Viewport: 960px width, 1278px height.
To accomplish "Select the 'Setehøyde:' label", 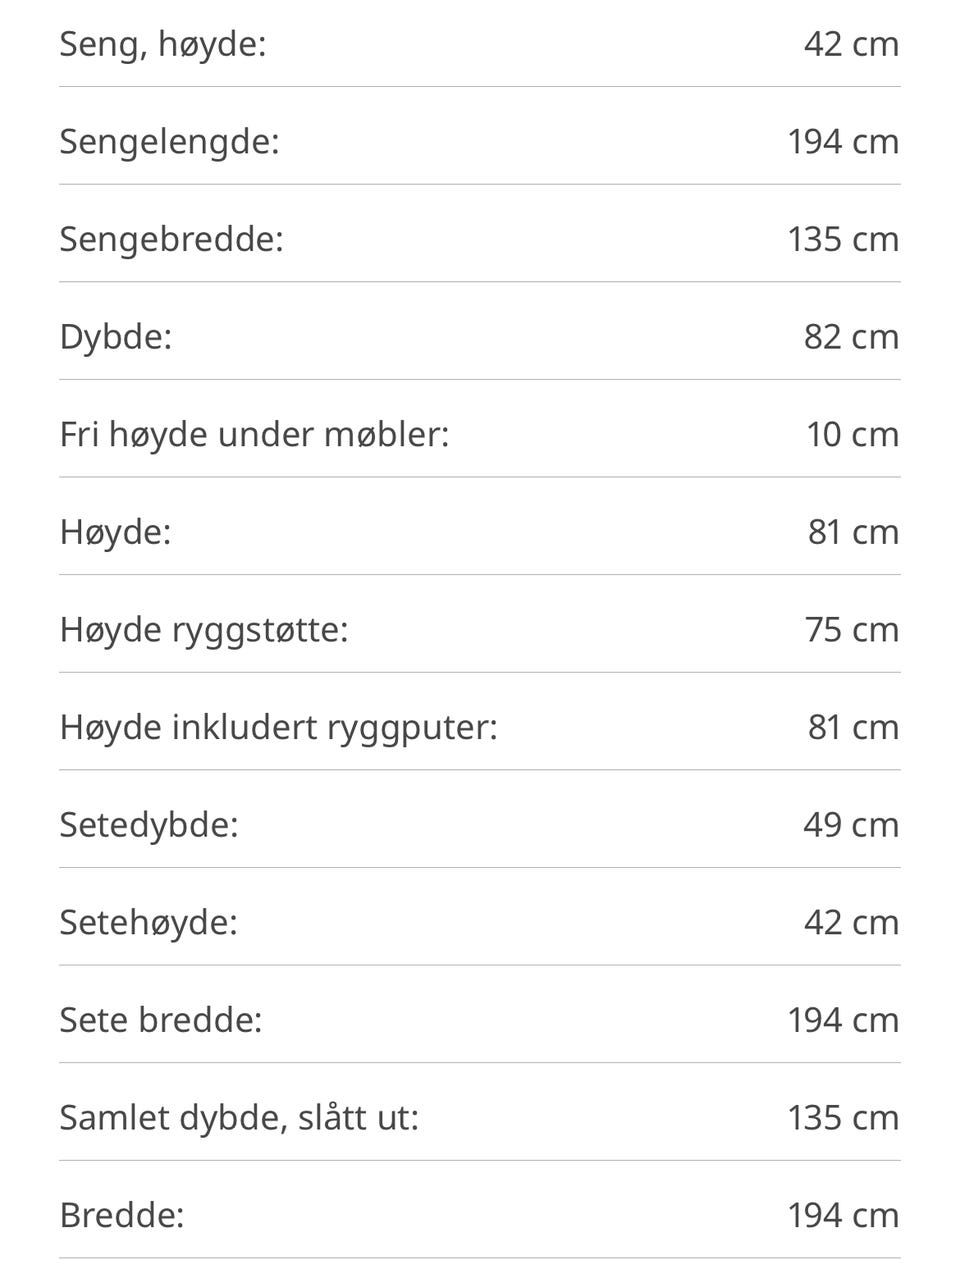I will pos(148,921).
